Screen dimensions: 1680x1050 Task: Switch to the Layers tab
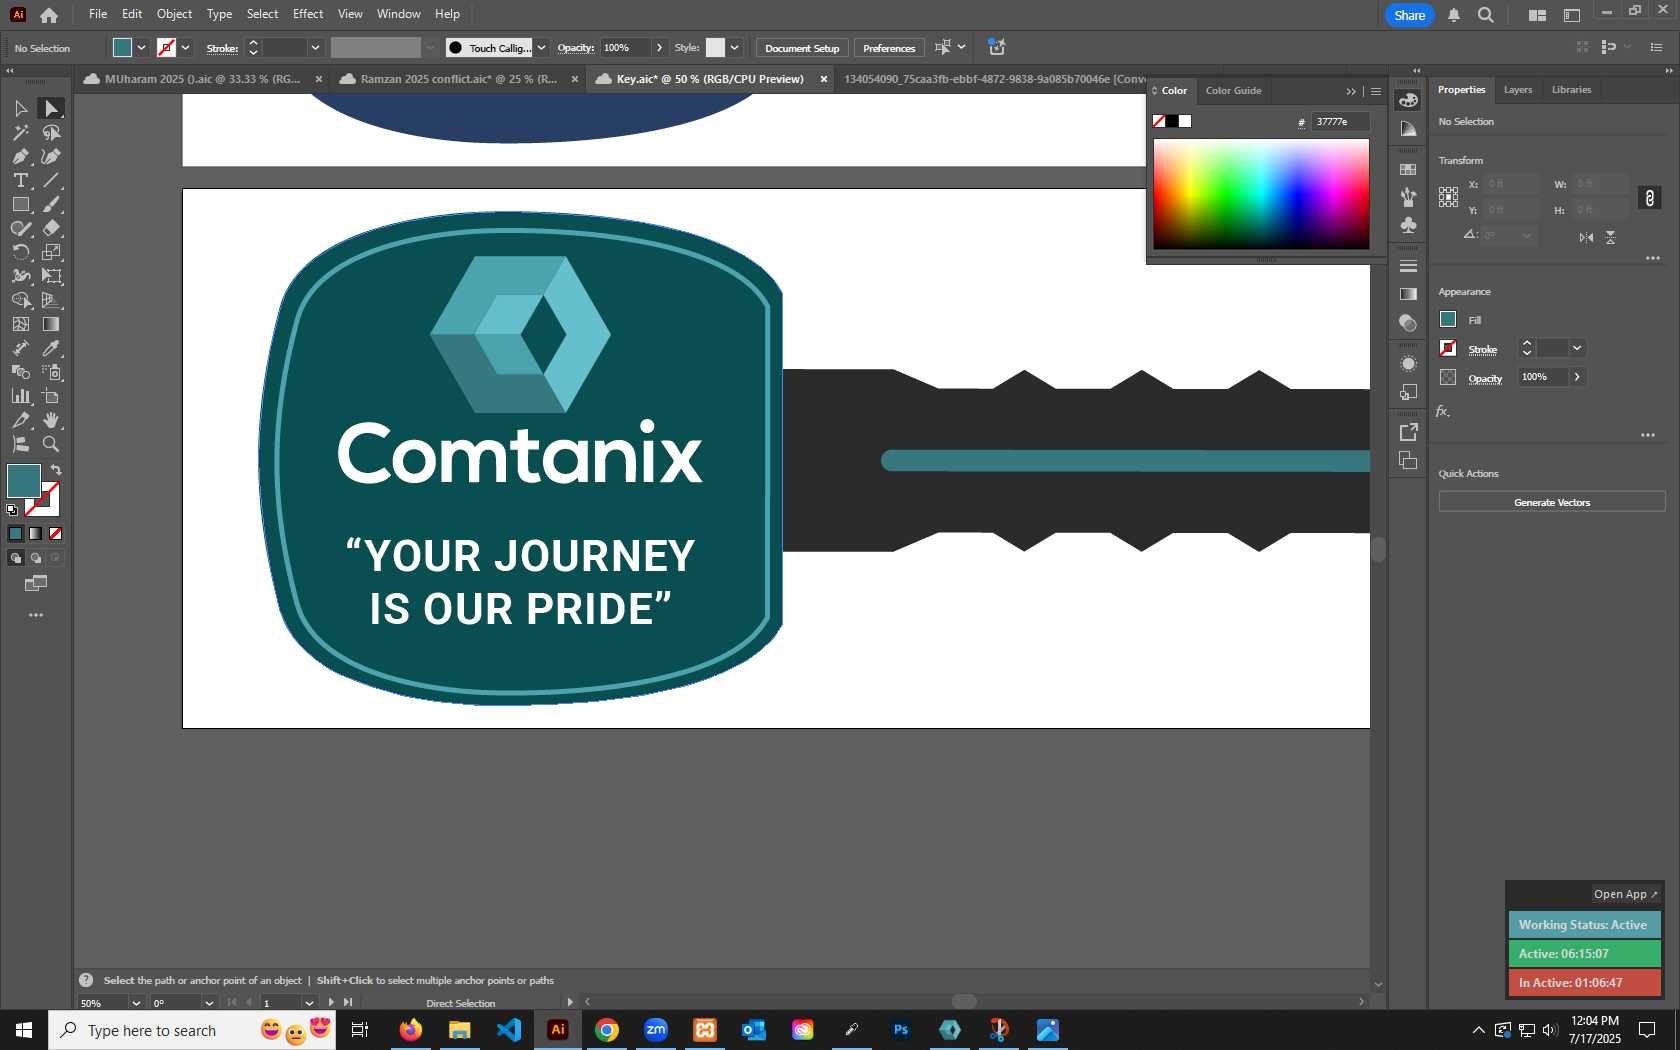[x=1518, y=90]
